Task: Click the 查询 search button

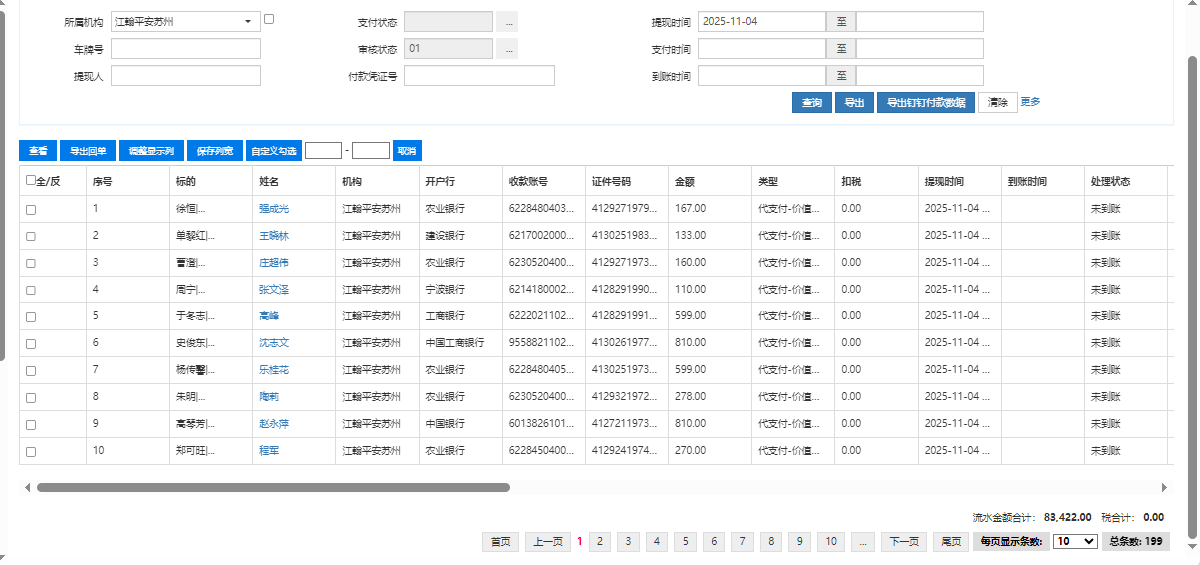Action: pos(813,103)
